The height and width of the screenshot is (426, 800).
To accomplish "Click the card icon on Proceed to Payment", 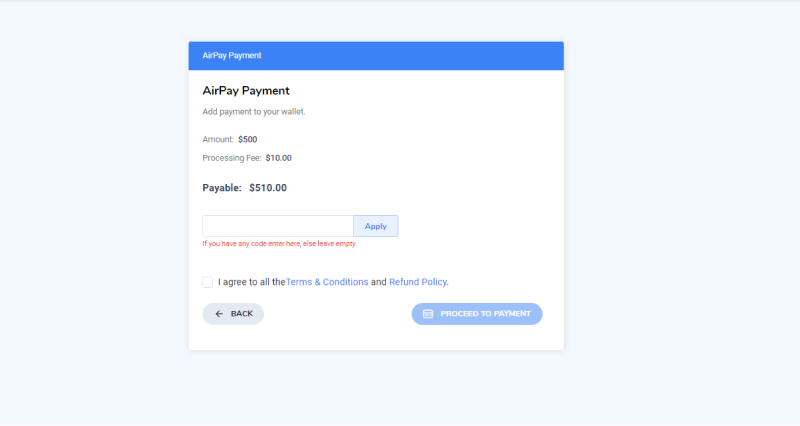I will point(428,314).
